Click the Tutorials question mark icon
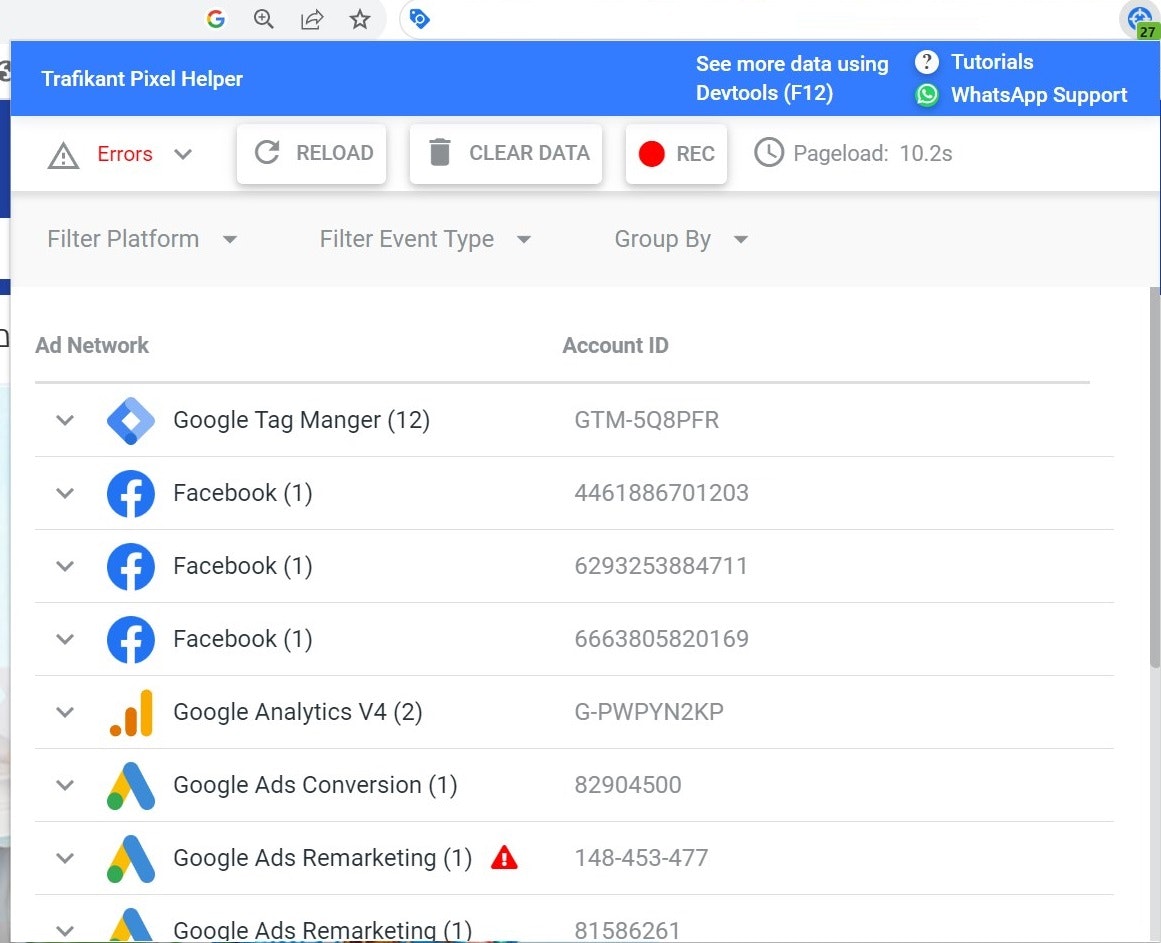Image resolution: width=1161 pixels, height=943 pixels. pos(926,61)
